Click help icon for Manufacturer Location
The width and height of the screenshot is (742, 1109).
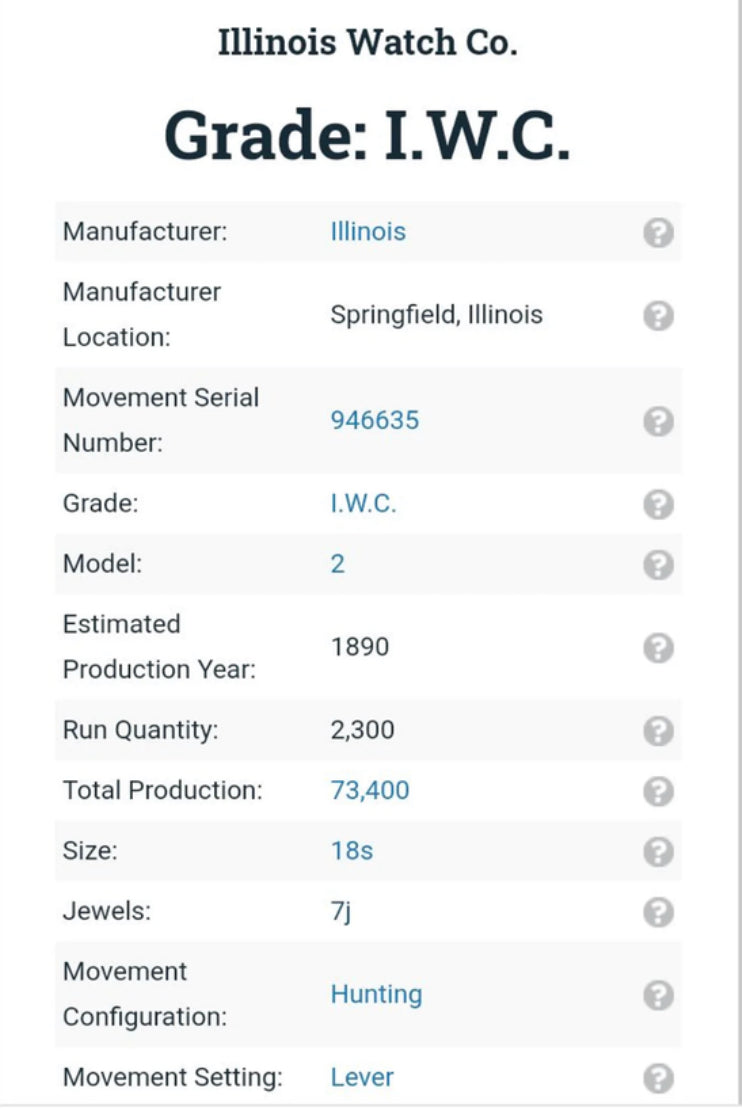657,316
